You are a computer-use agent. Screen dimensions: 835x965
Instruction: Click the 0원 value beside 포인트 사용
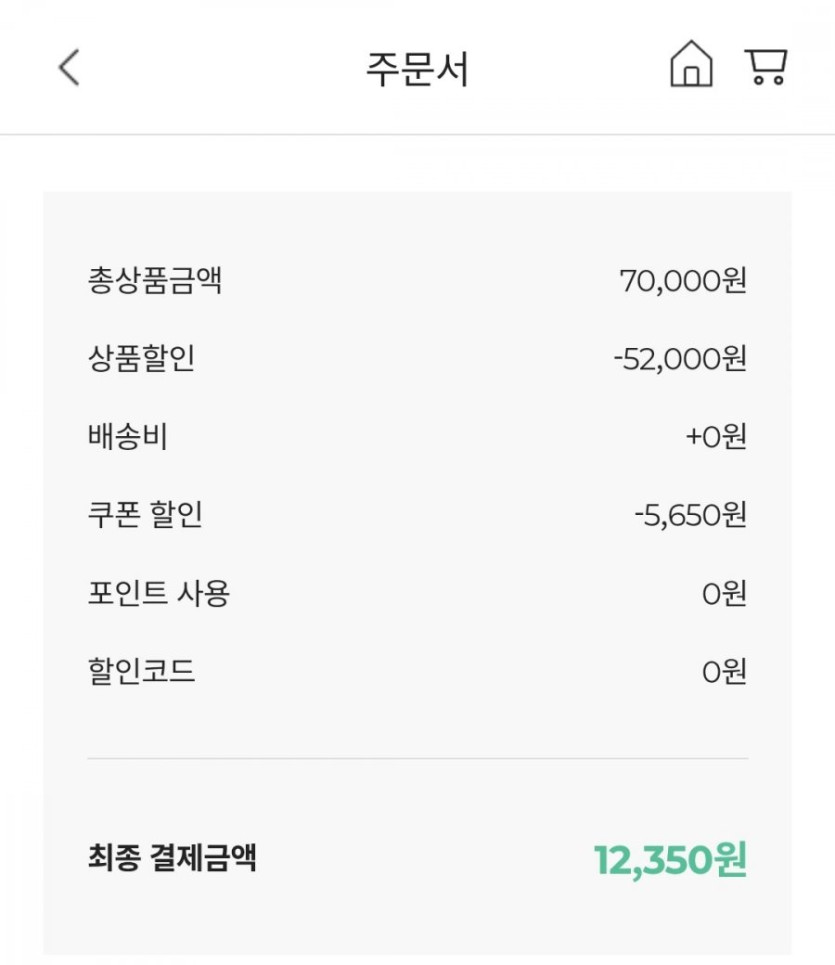click(724, 593)
